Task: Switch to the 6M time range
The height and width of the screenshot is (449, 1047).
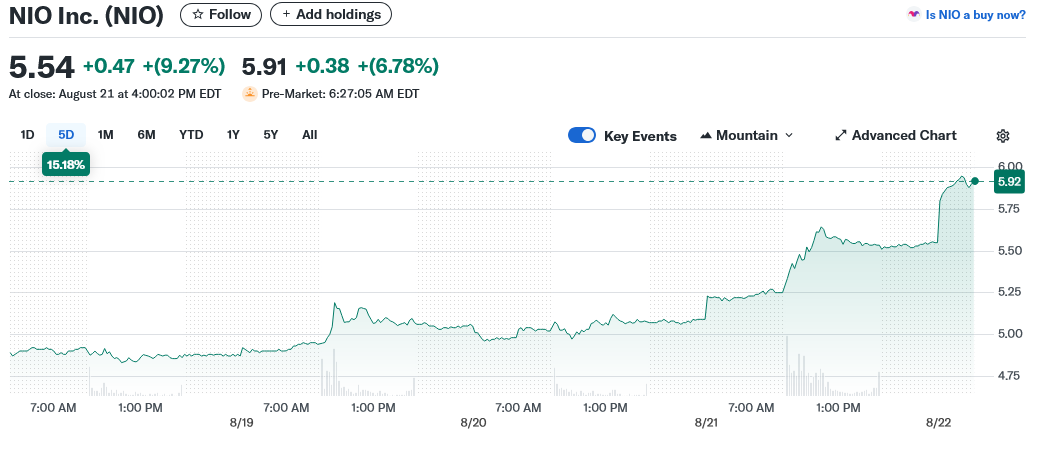Action: (x=146, y=135)
